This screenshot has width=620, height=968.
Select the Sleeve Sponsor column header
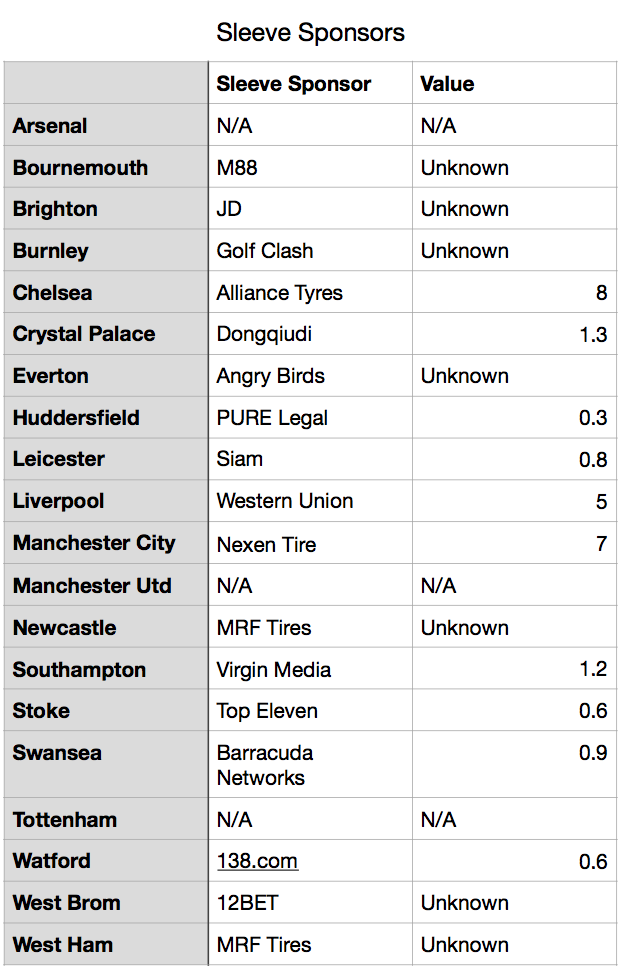pyautogui.click(x=293, y=84)
